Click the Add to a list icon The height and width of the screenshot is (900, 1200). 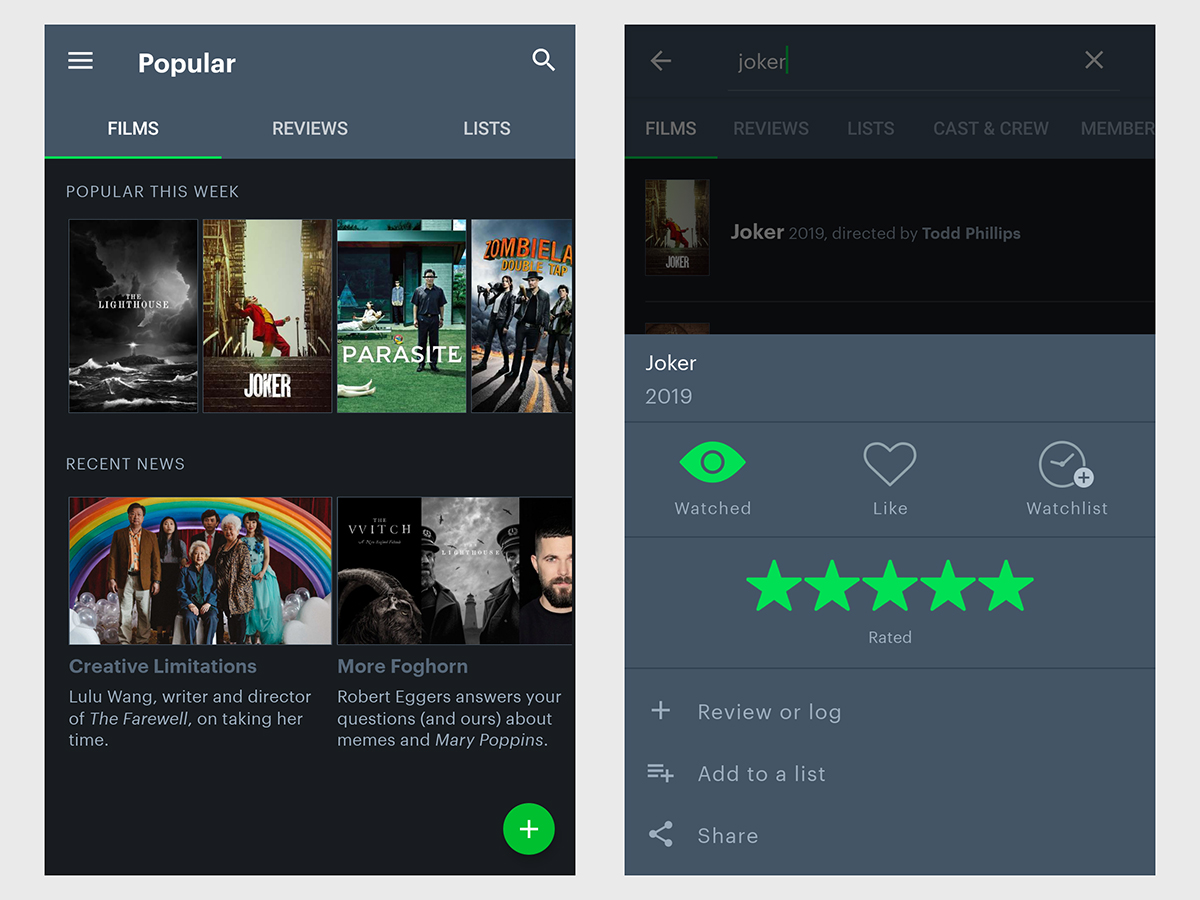coord(660,773)
